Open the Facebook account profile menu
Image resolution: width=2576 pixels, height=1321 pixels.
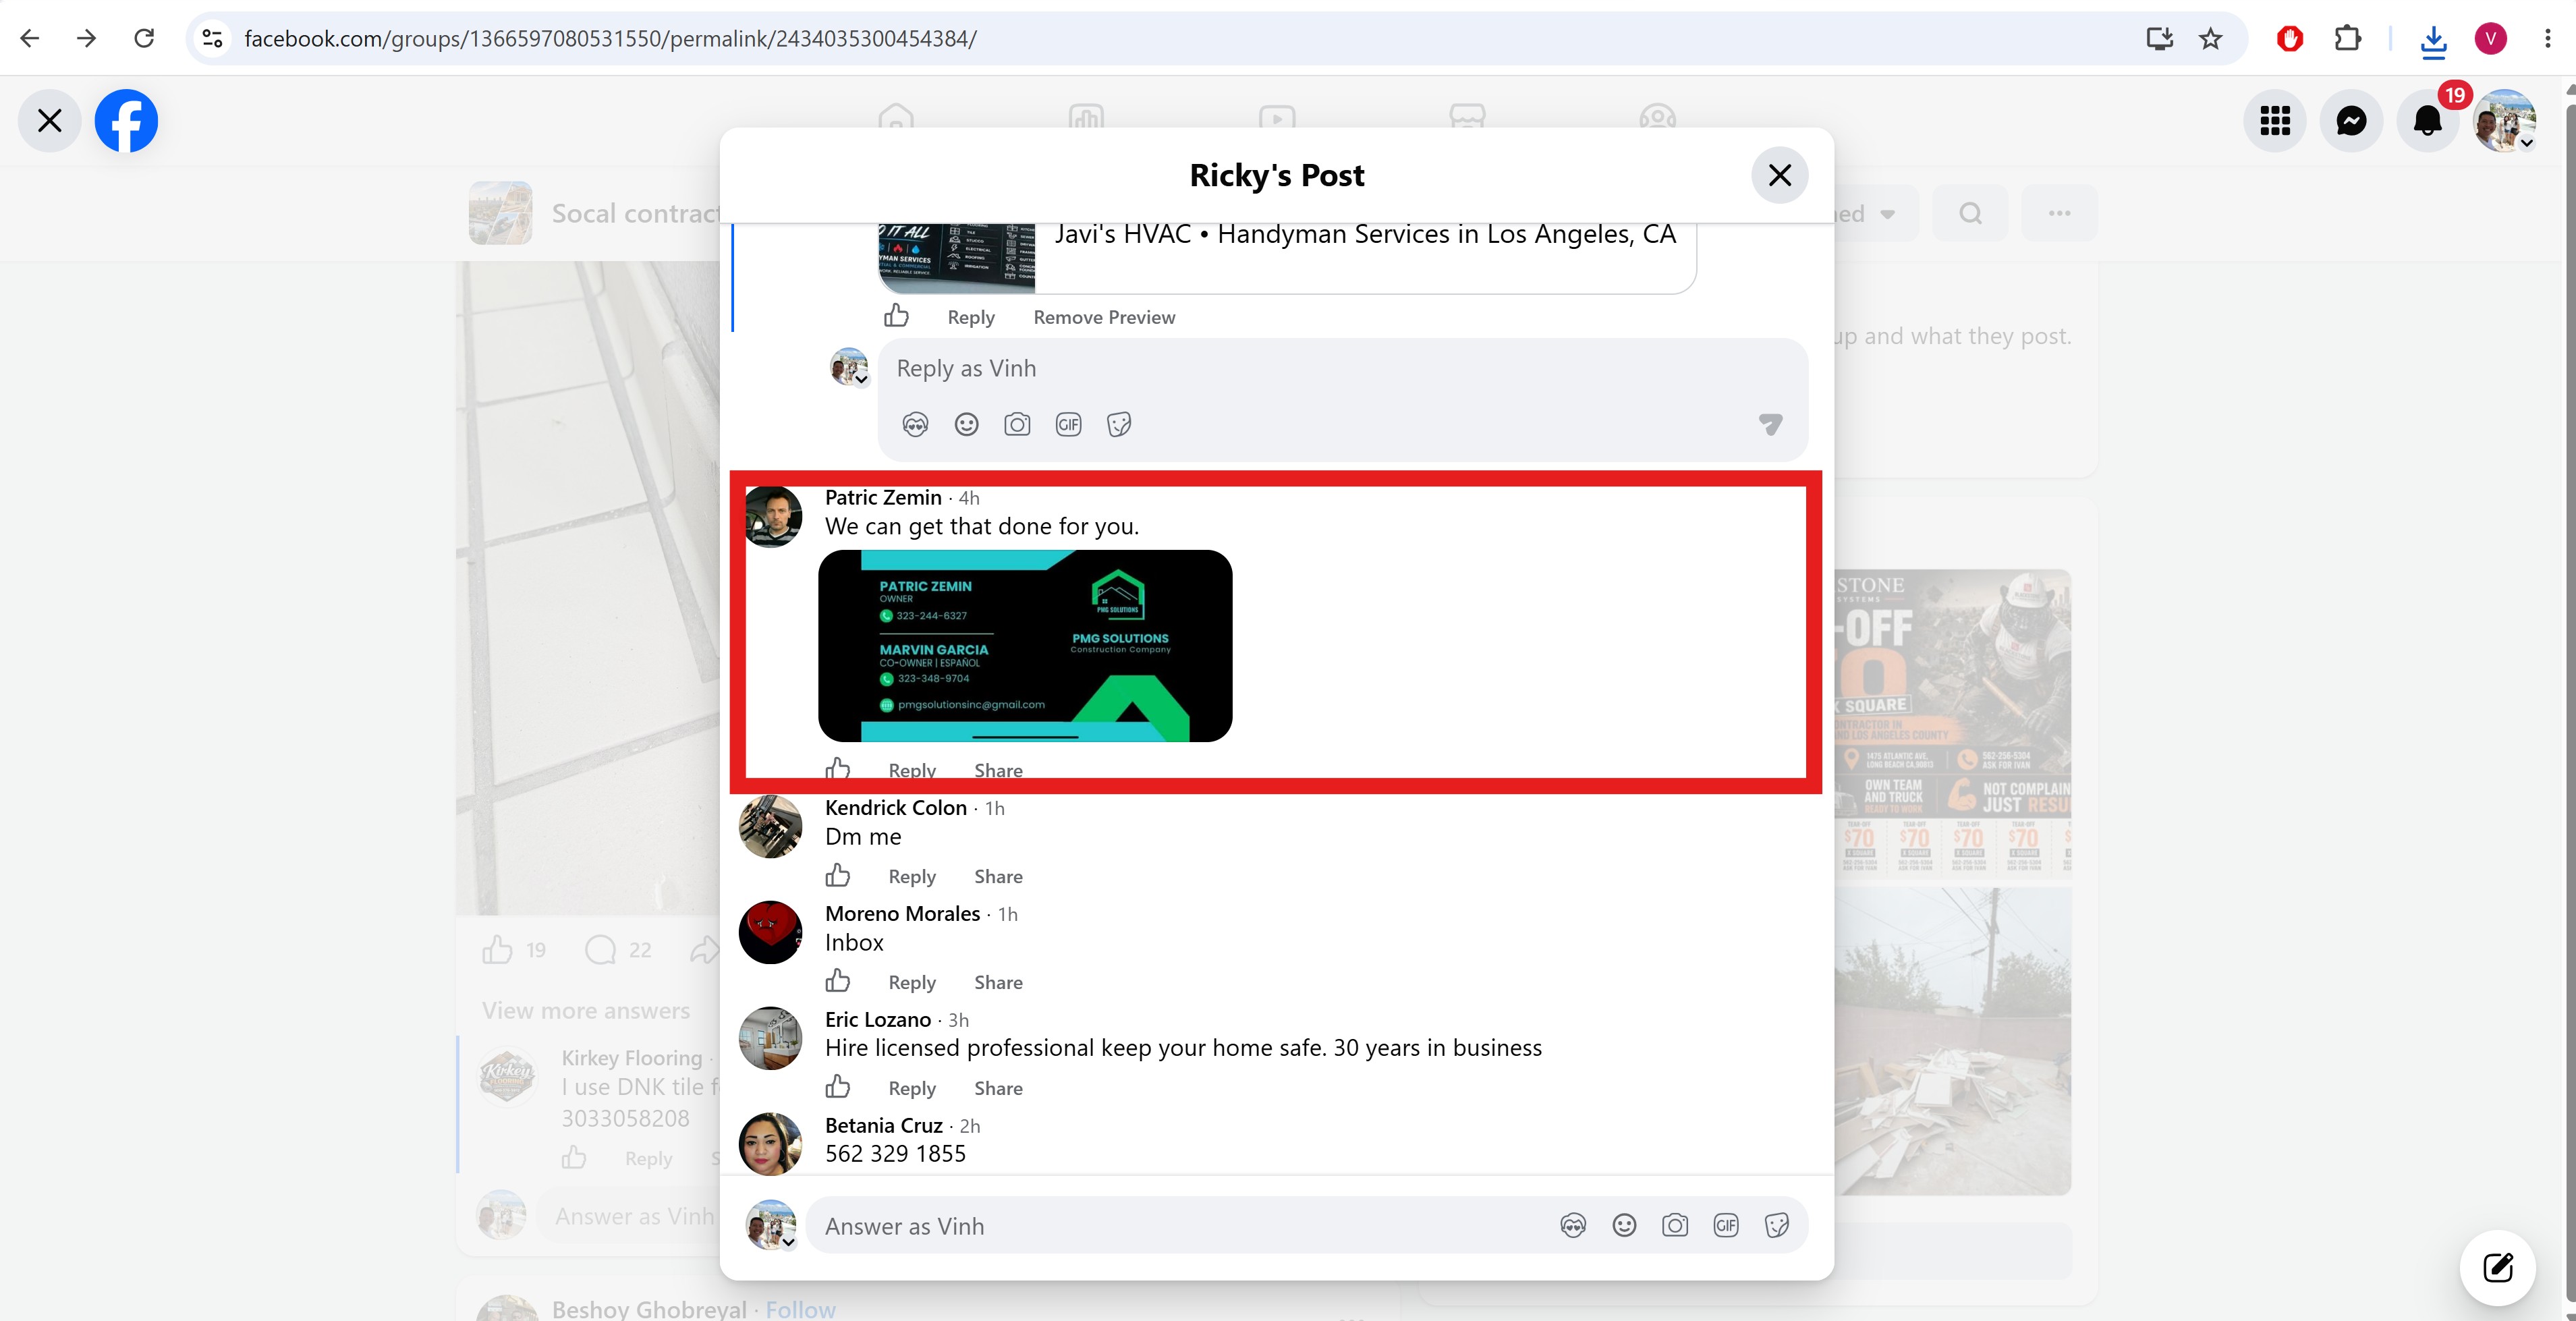[2504, 121]
